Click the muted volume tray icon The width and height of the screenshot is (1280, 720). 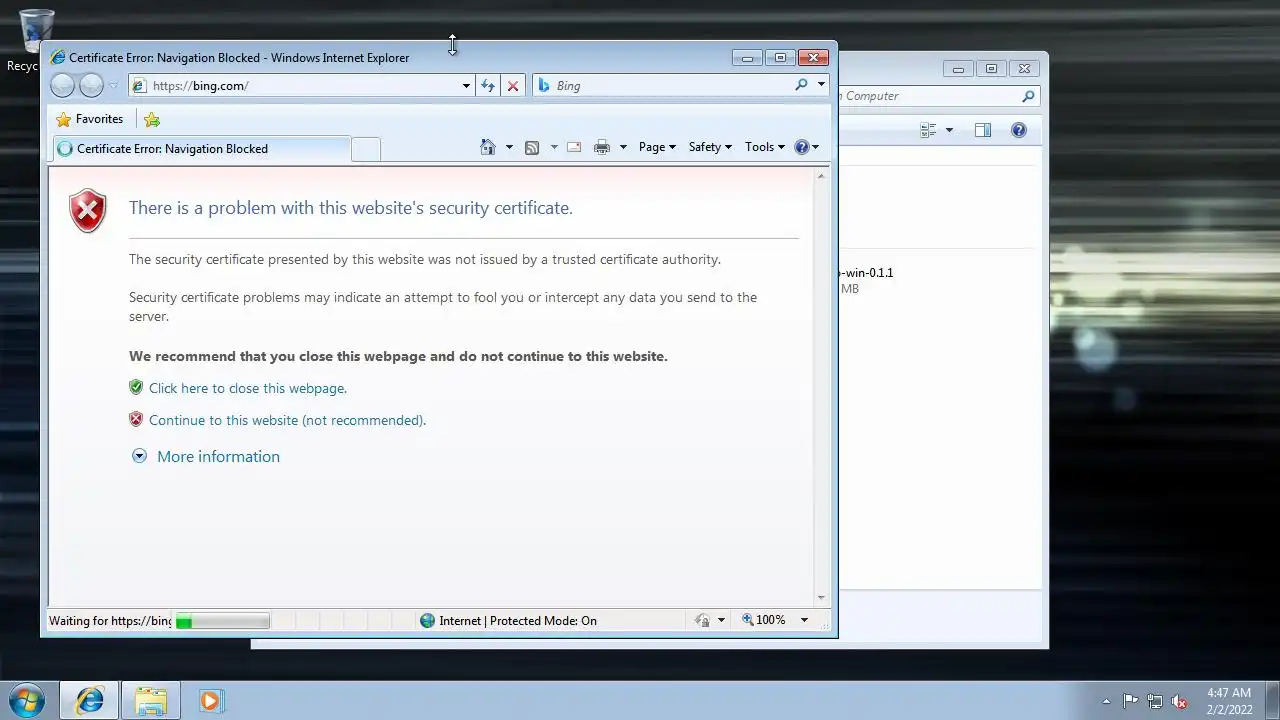[x=1180, y=701]
